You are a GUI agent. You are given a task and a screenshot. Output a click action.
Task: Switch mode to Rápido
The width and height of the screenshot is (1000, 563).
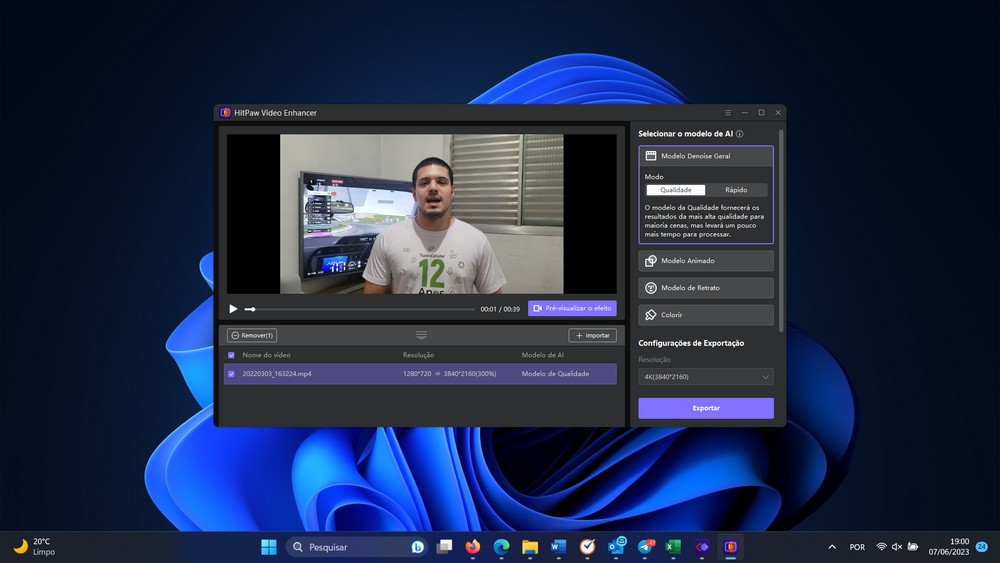tap(736, 190)
